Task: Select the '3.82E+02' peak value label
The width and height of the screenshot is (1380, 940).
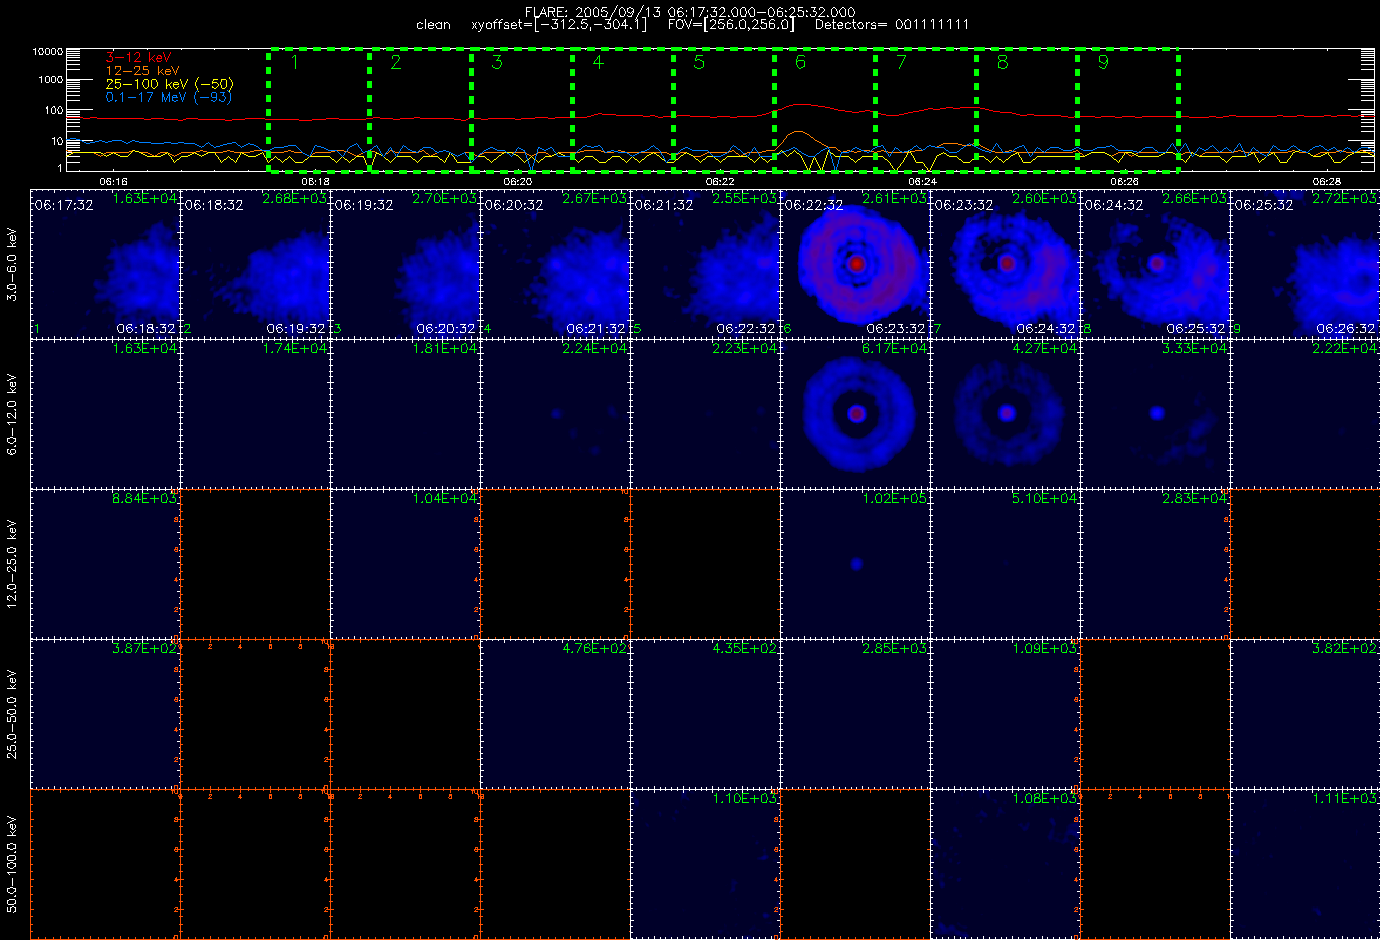Action: tap(1344, 649)
